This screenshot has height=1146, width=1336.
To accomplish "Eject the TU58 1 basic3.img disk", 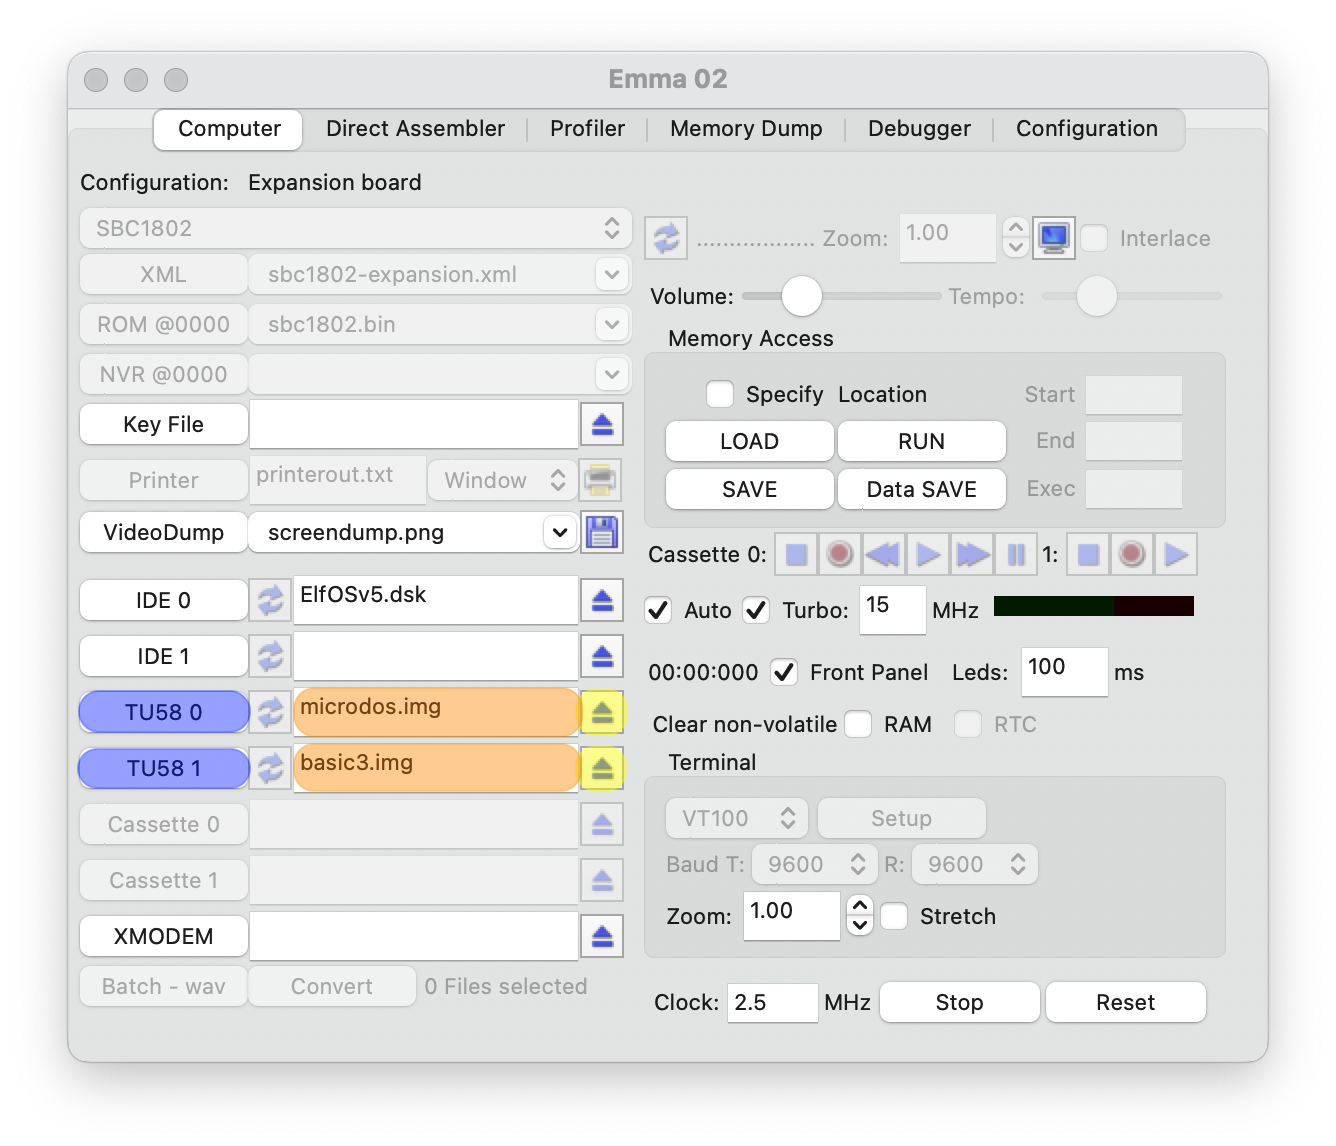I will click(x=602, y=768).
